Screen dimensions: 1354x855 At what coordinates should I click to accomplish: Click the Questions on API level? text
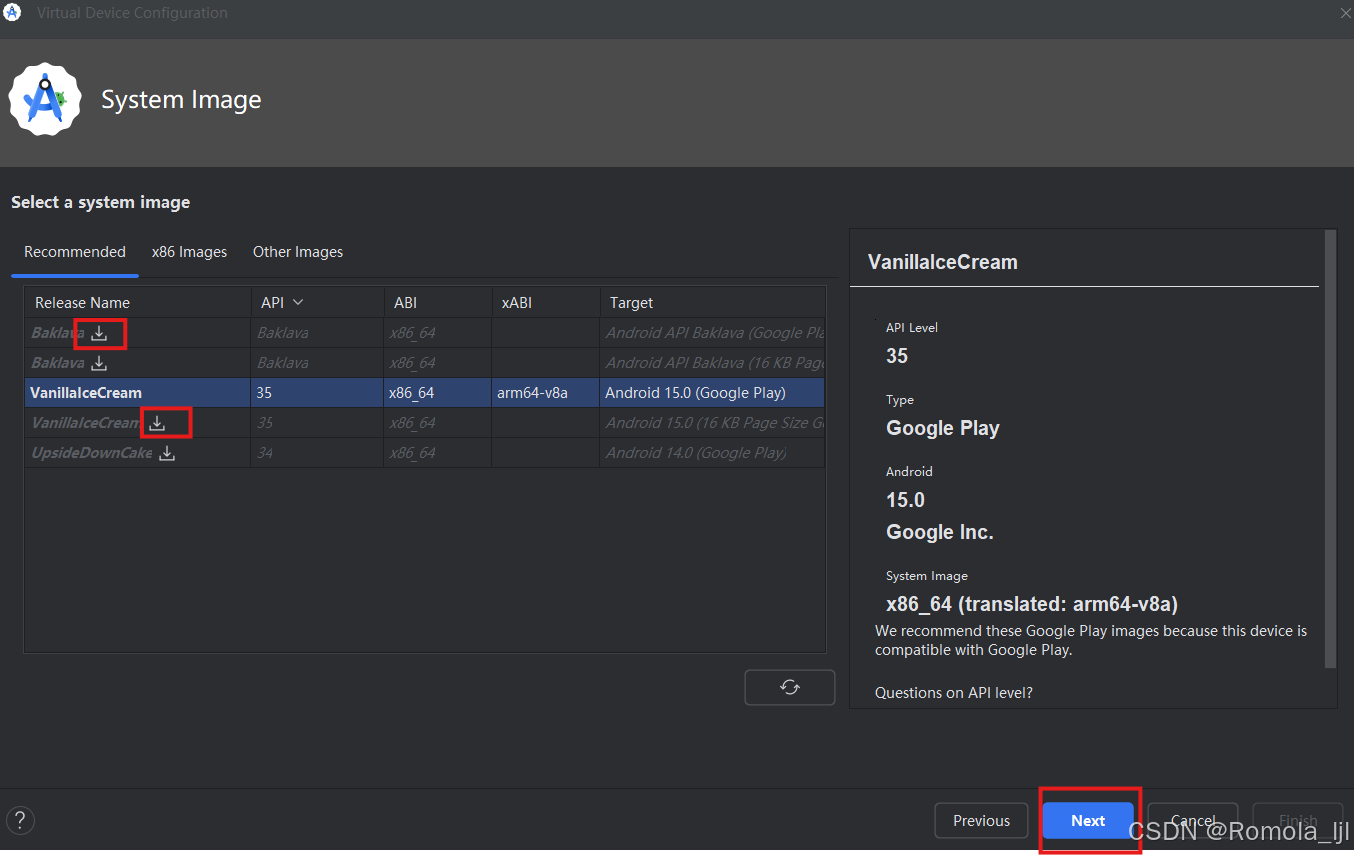click(953, 693)
